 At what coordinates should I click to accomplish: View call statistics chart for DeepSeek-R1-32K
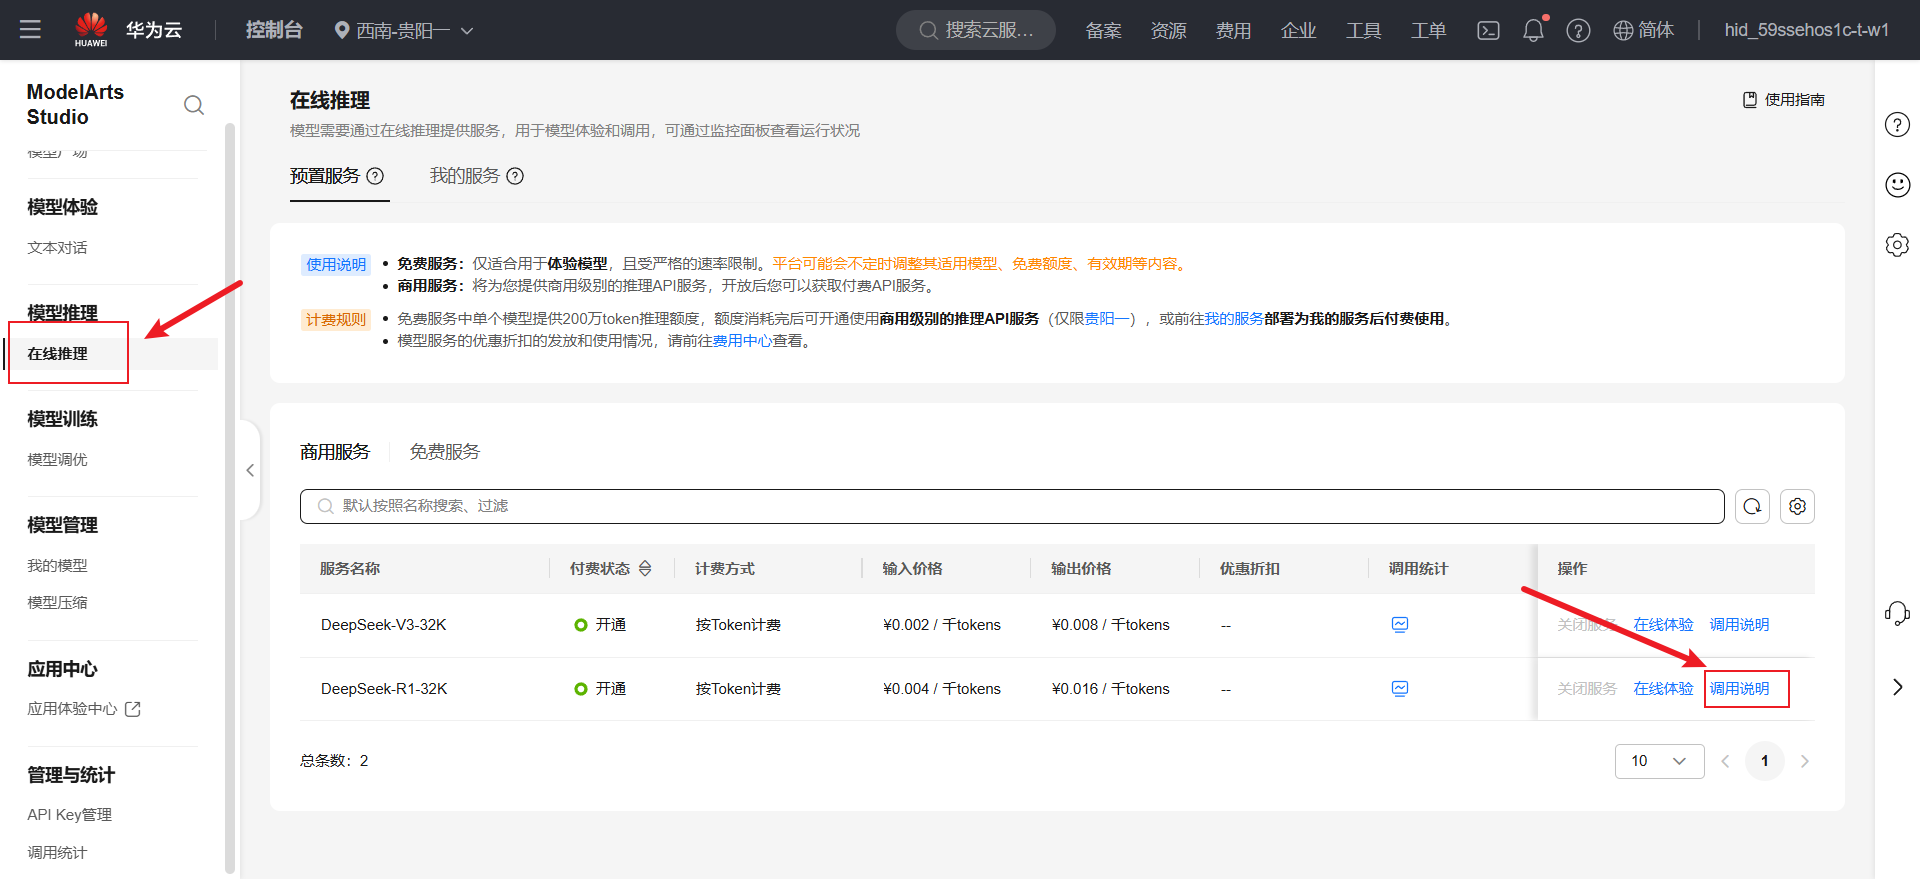coord(1400,689)
